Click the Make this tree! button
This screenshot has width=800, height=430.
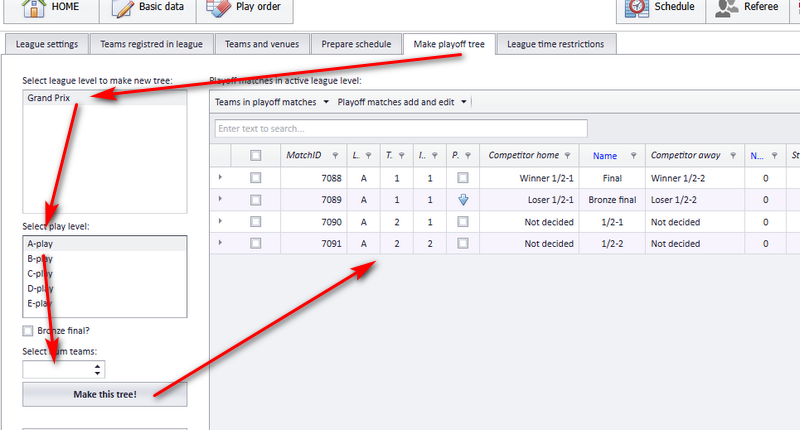coord(105,394)
